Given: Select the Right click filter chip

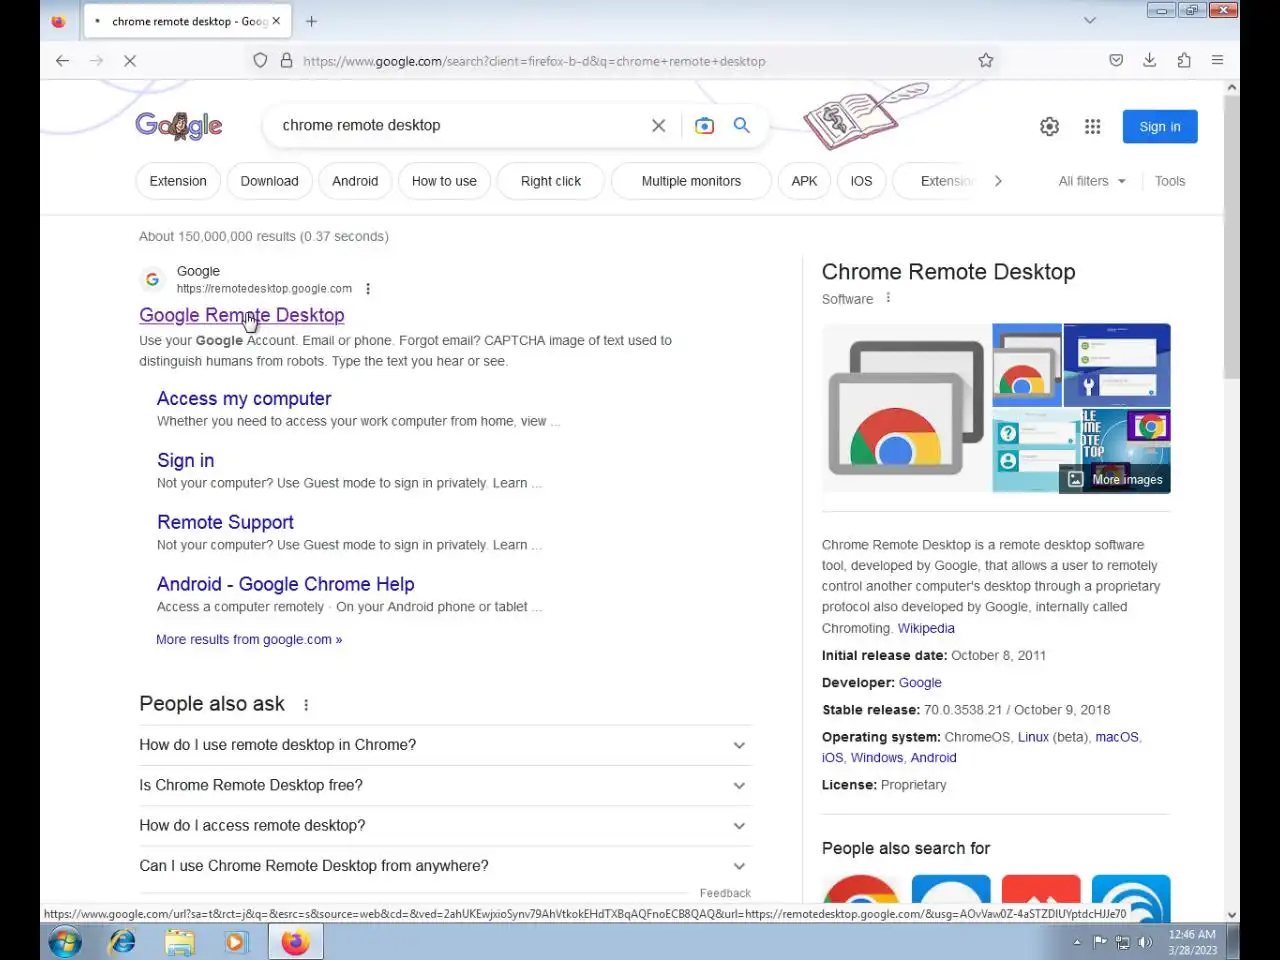Looking at the screenshot, I should click(x=551, y=181).
